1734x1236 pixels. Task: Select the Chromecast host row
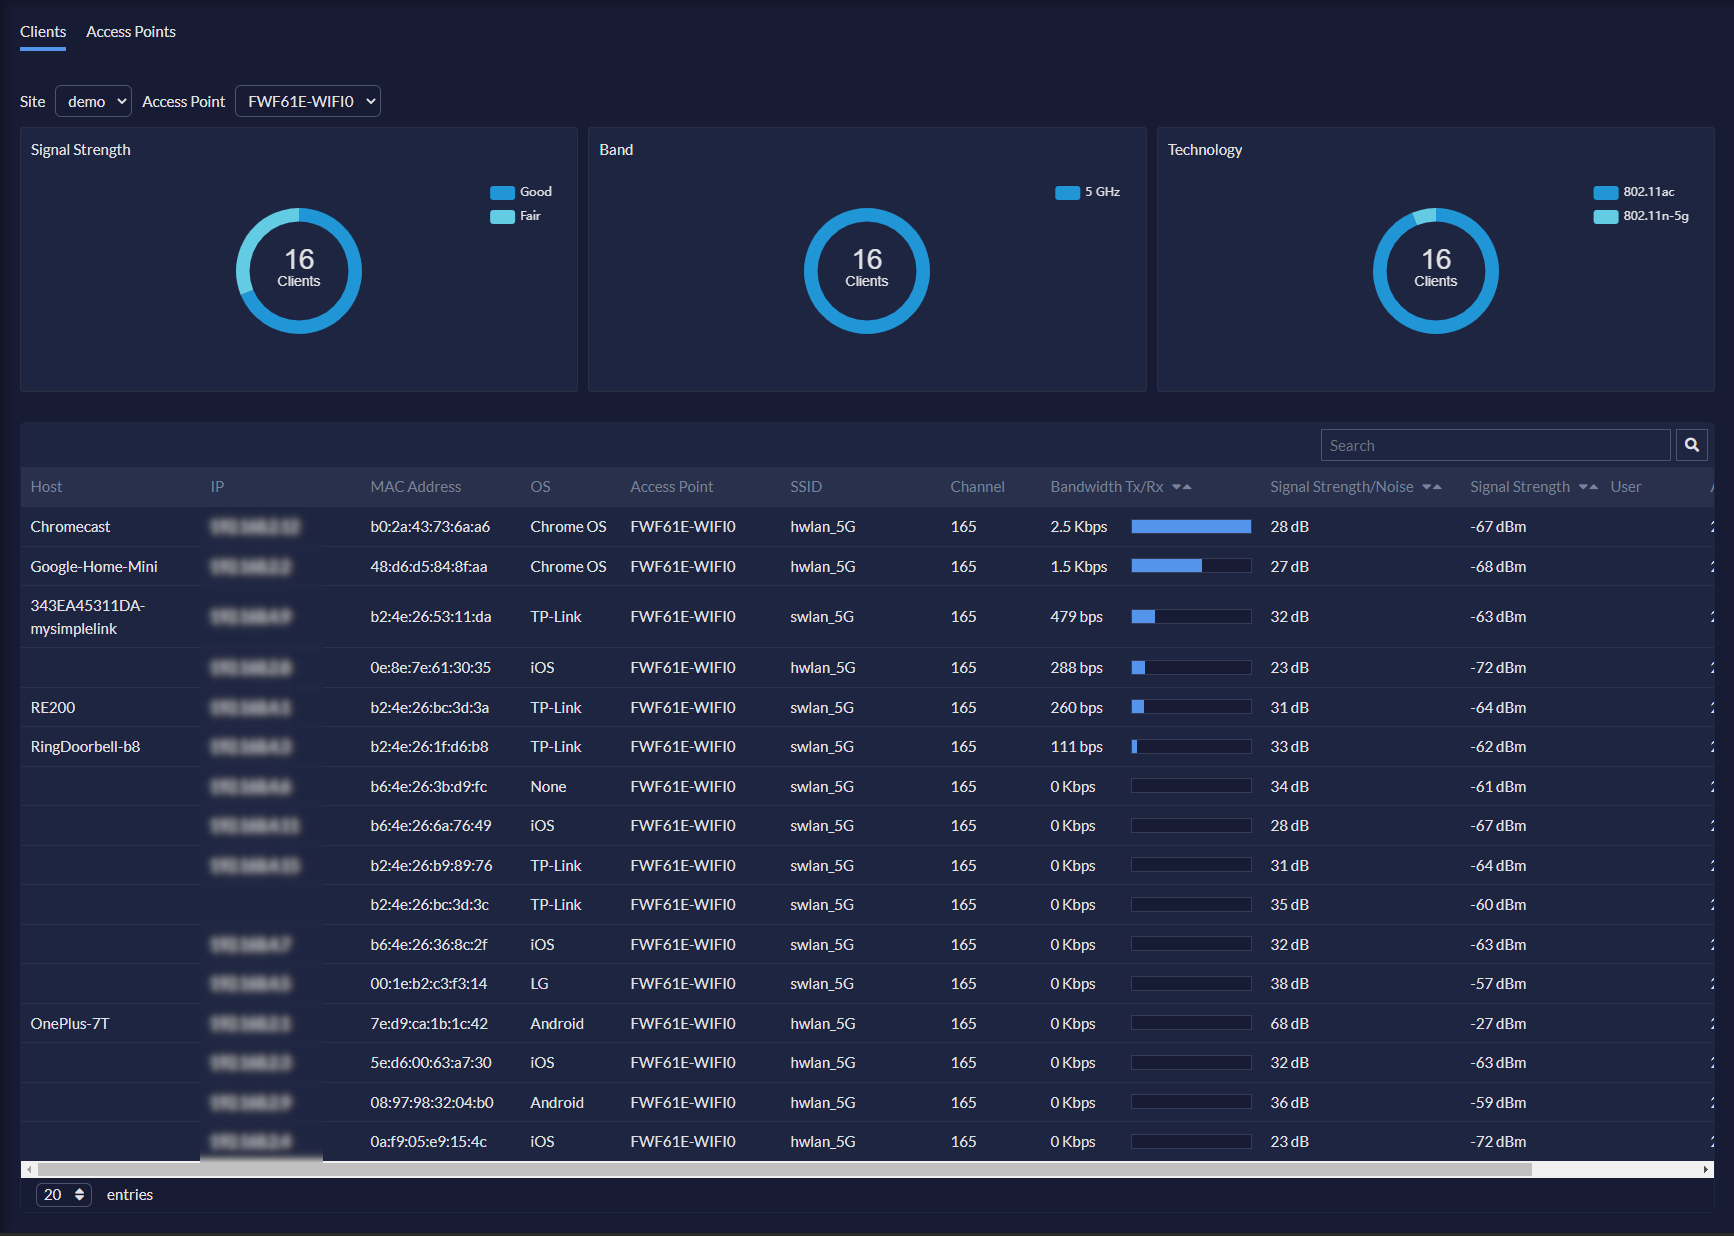867,527
